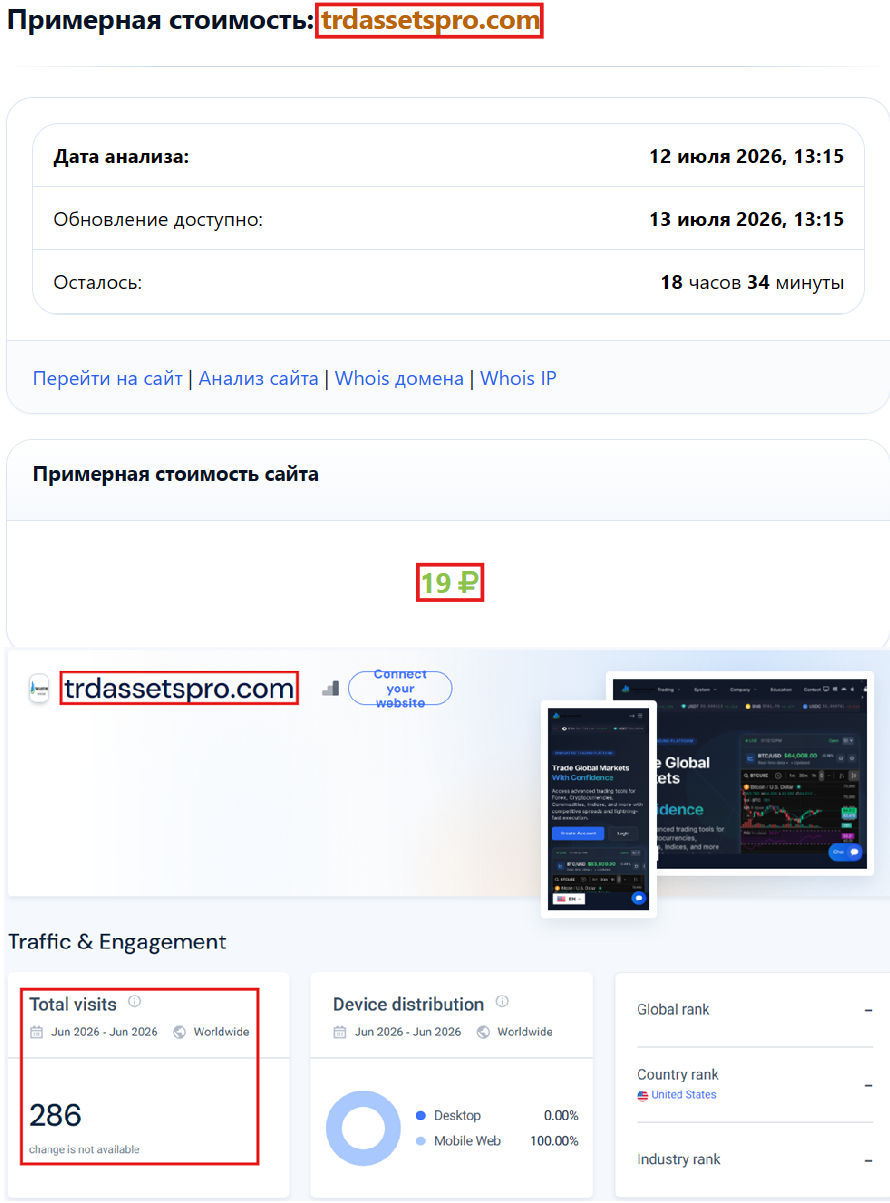Click the calendar icon under Total visits
This screenshot has width=890, height=1203.
pyautogui.click(x=37, y=1032)
